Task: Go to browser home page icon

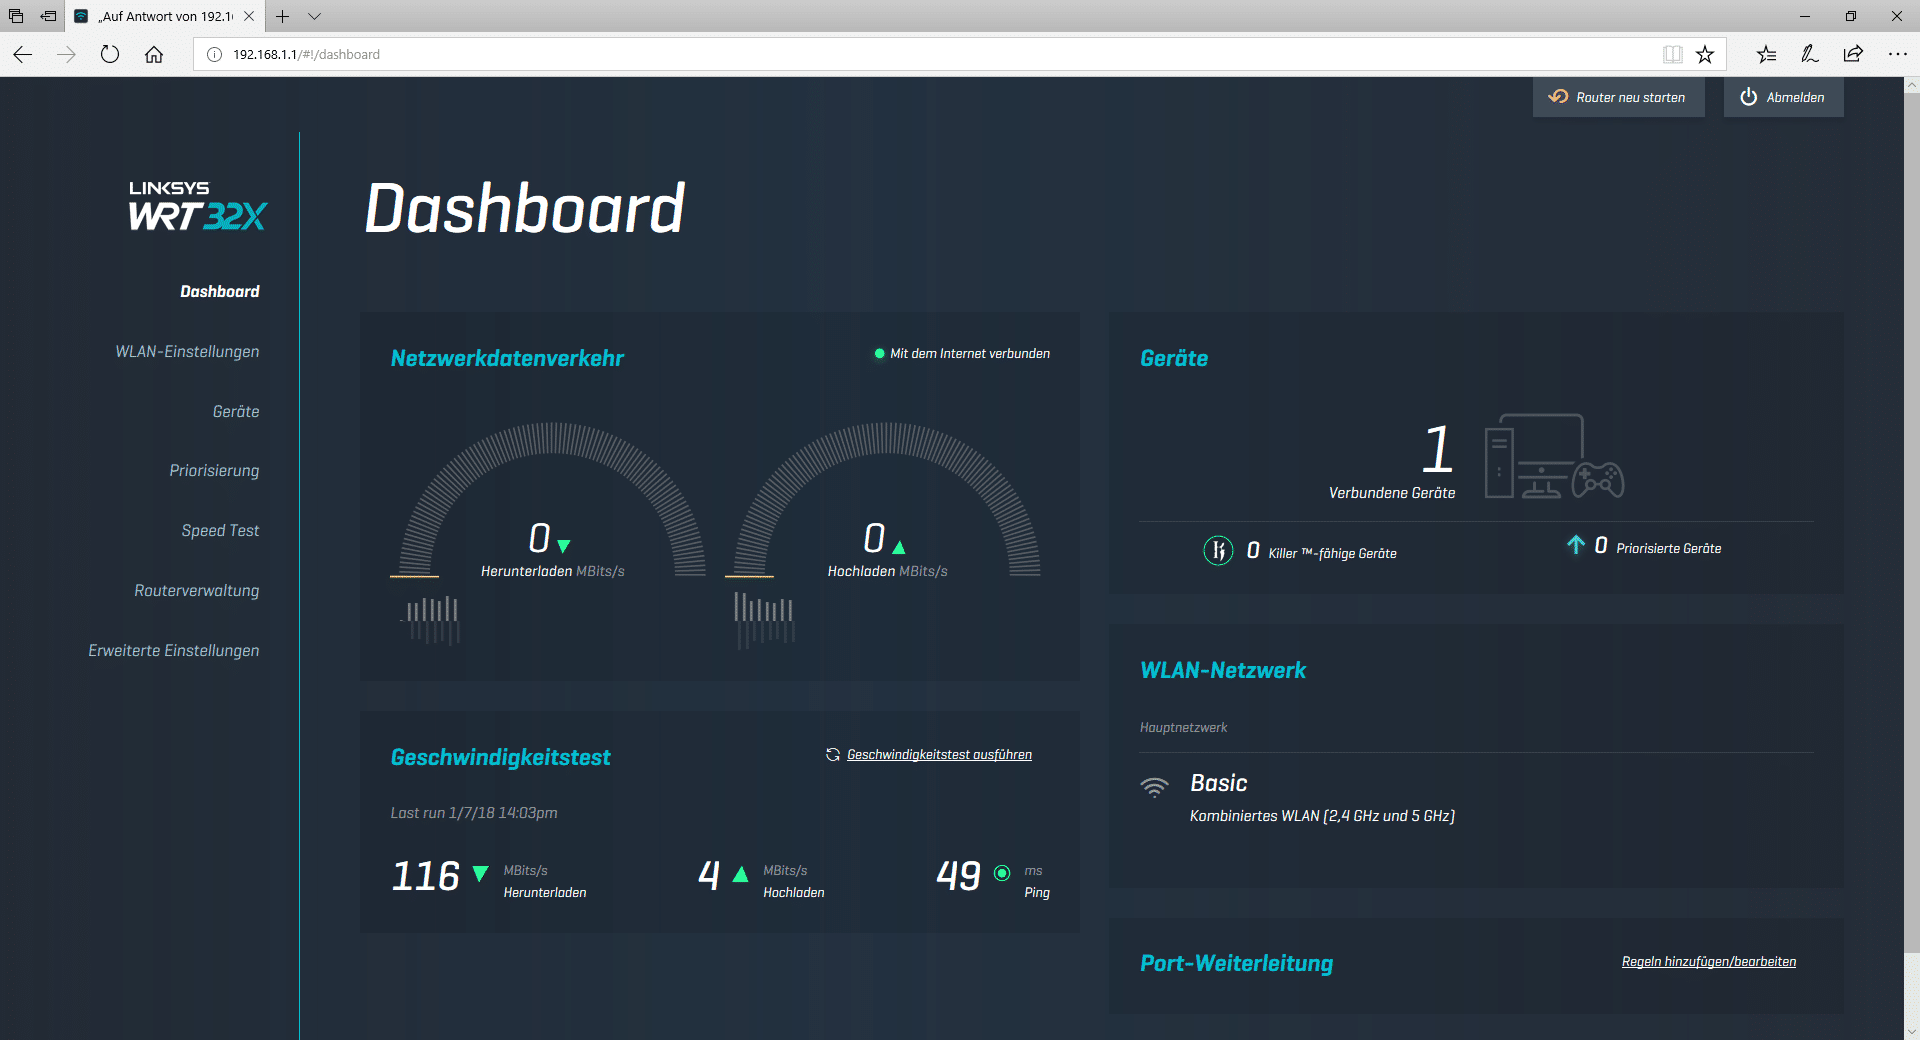Action: tap(154, 55)
